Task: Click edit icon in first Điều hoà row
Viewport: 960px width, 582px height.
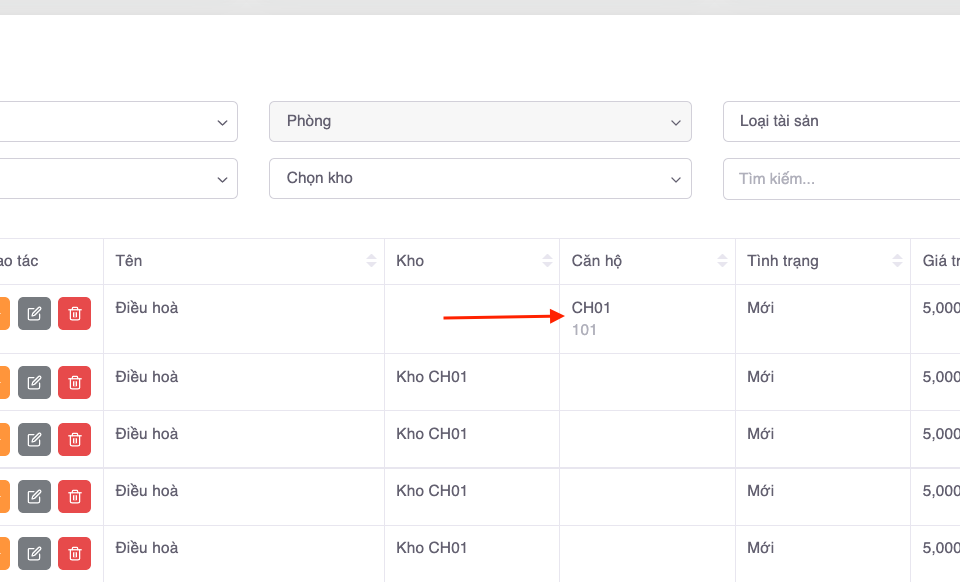Action: click(34, 313)
